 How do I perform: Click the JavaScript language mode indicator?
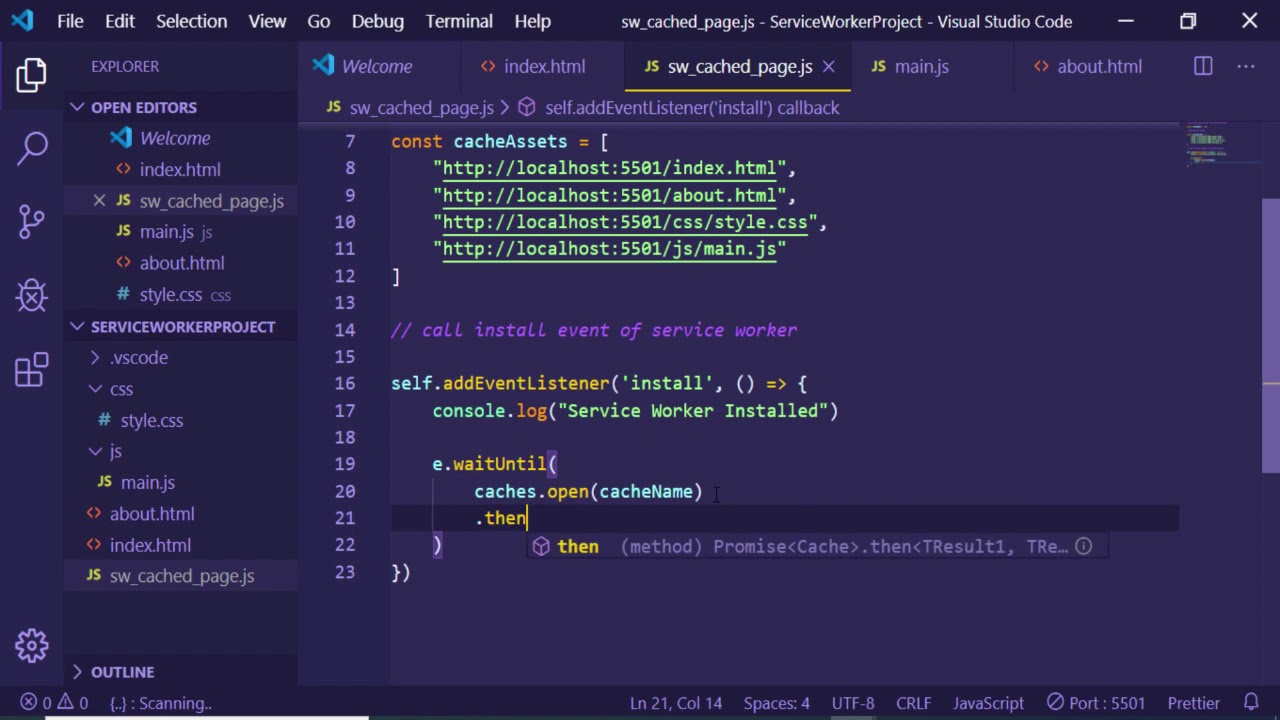click(988, 703)
